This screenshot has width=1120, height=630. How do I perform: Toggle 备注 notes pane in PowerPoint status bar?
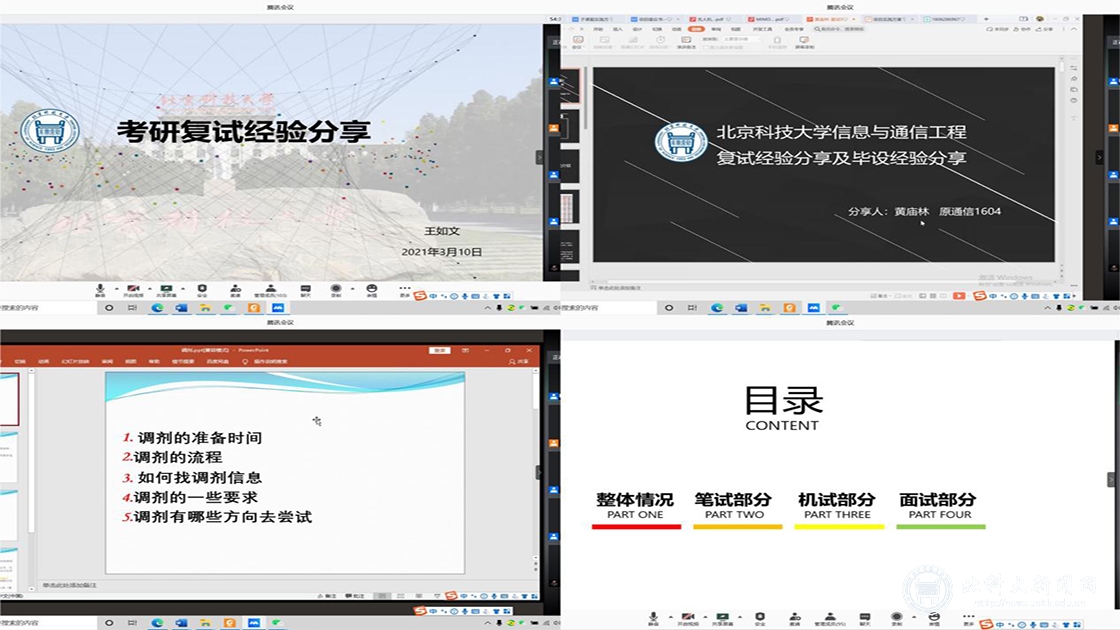[326, 596]
